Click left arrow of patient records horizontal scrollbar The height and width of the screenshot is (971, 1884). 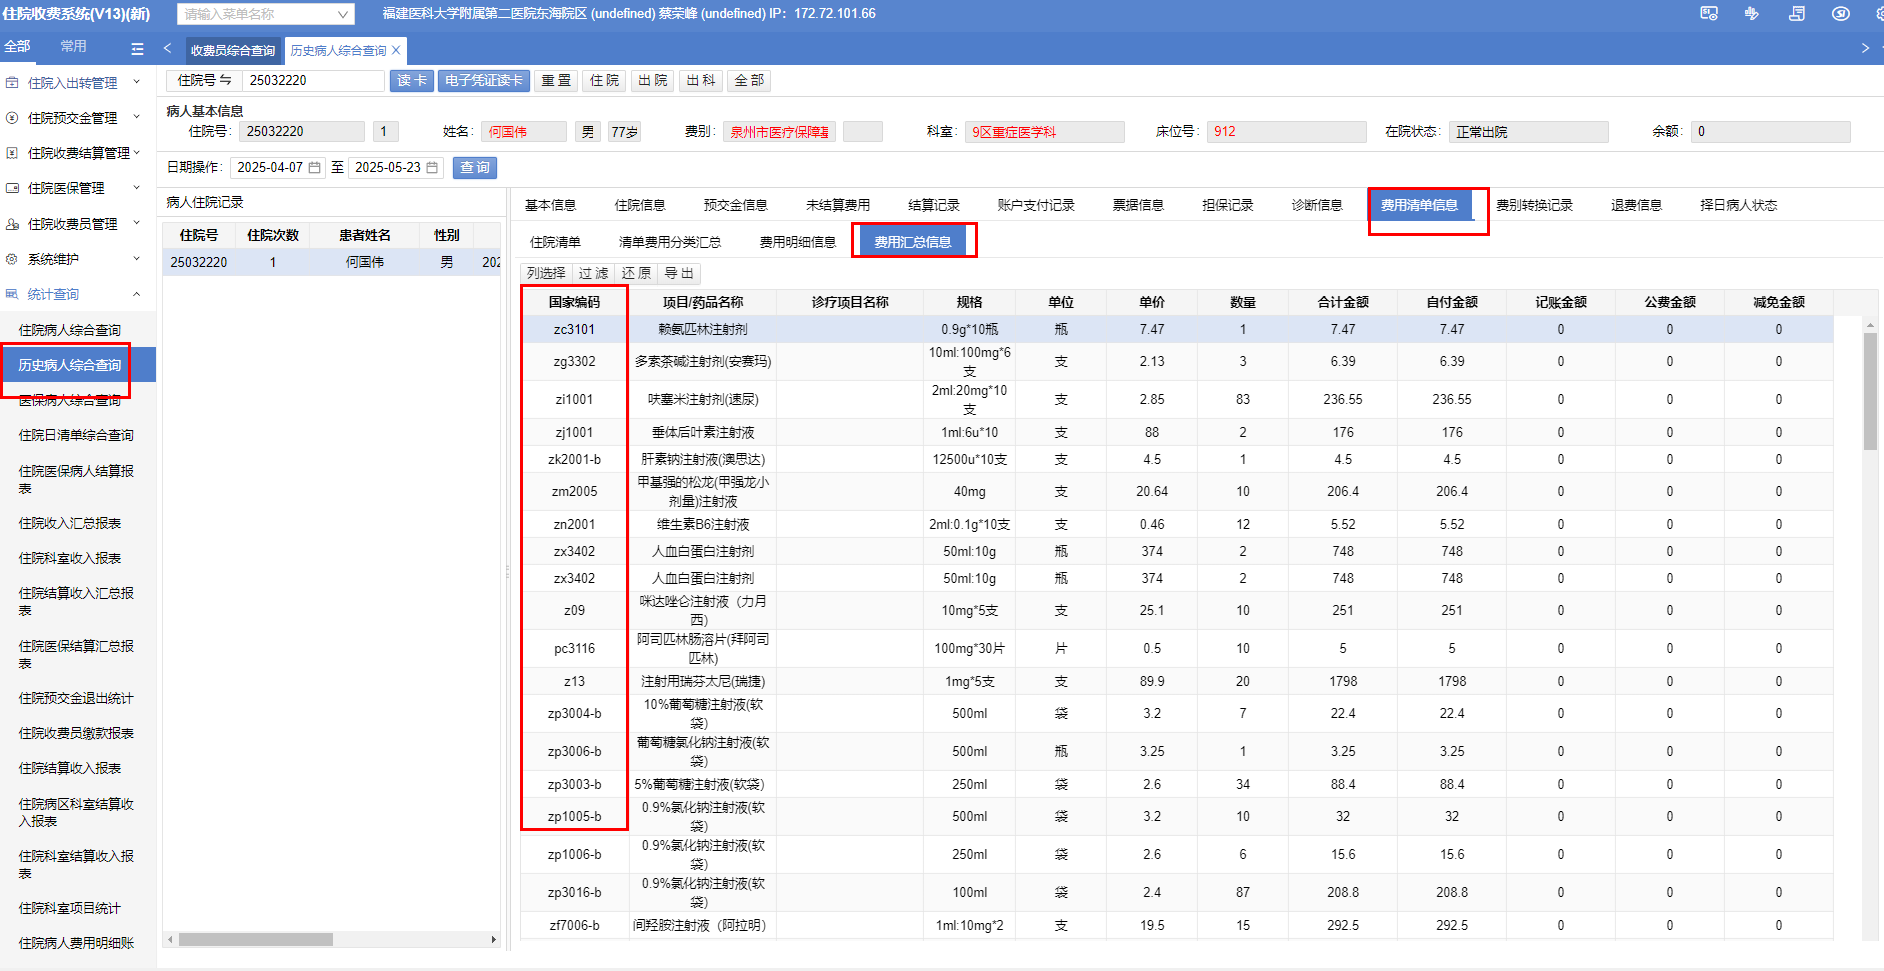(x=170, y=940)
